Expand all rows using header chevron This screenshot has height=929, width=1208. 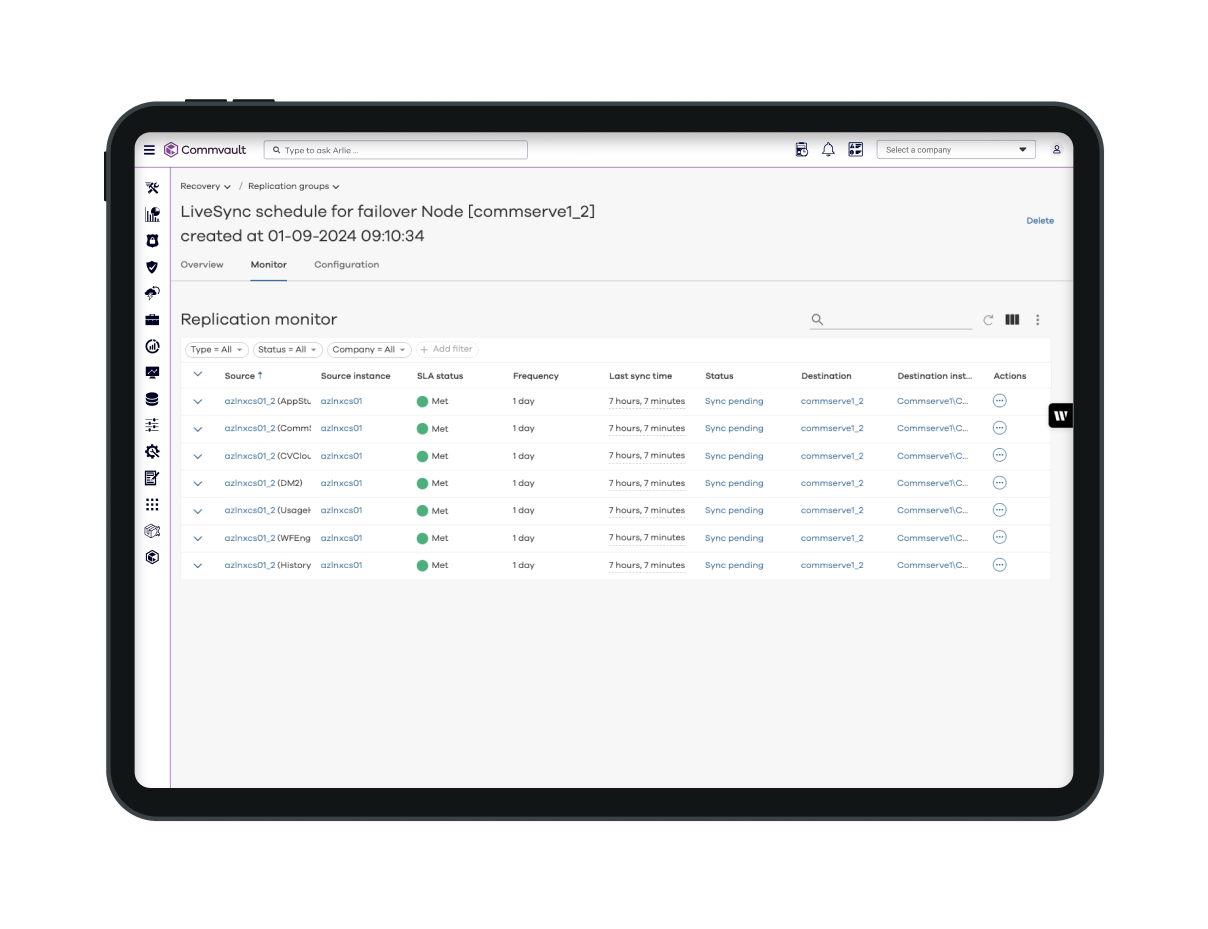[x=198, y=375]
